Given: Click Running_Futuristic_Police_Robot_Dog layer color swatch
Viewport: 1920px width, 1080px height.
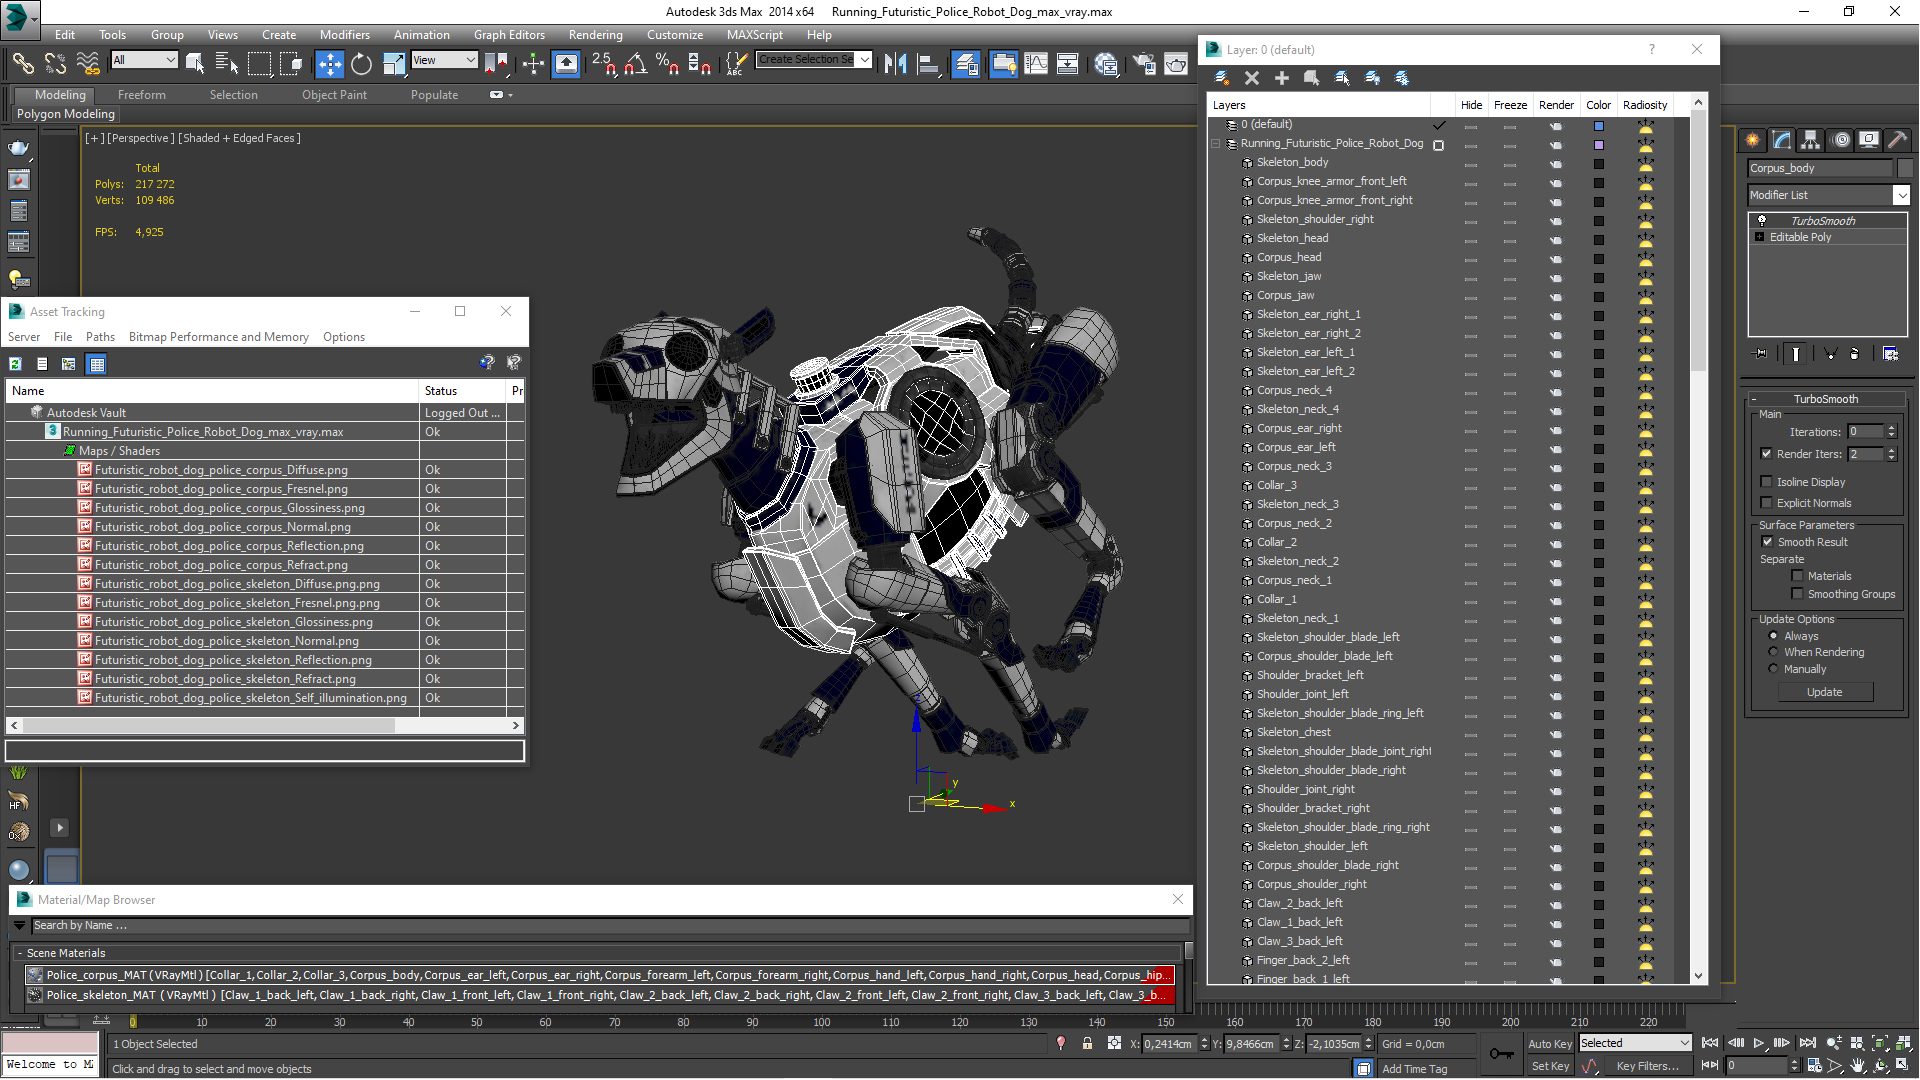Looking at the screenshot, I should point(1598,145).
